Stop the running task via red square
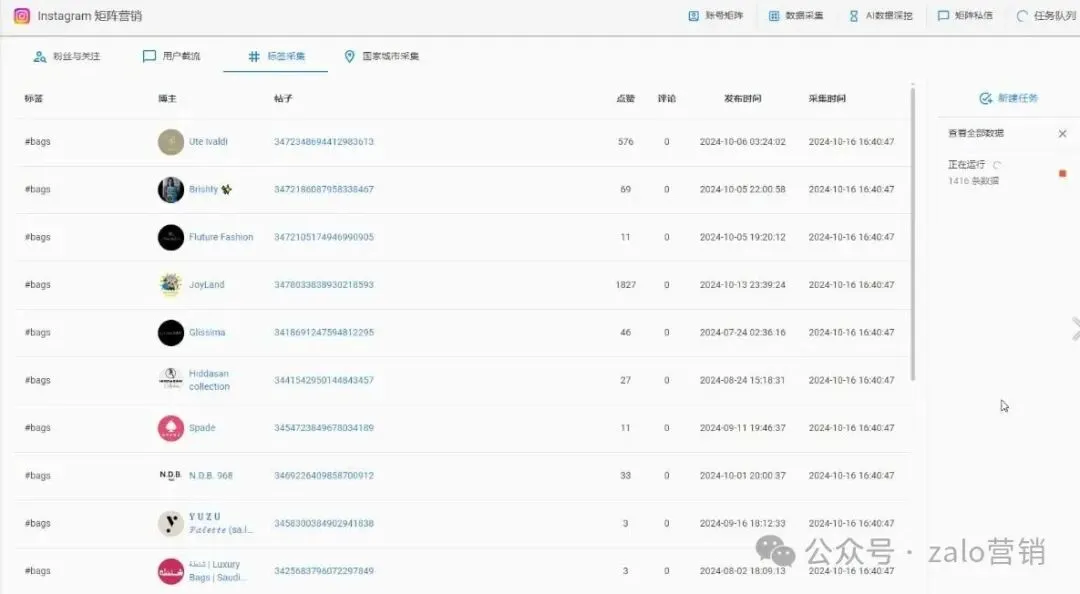The height and width of the screenshot is (594, 1080). [1063, 173]
